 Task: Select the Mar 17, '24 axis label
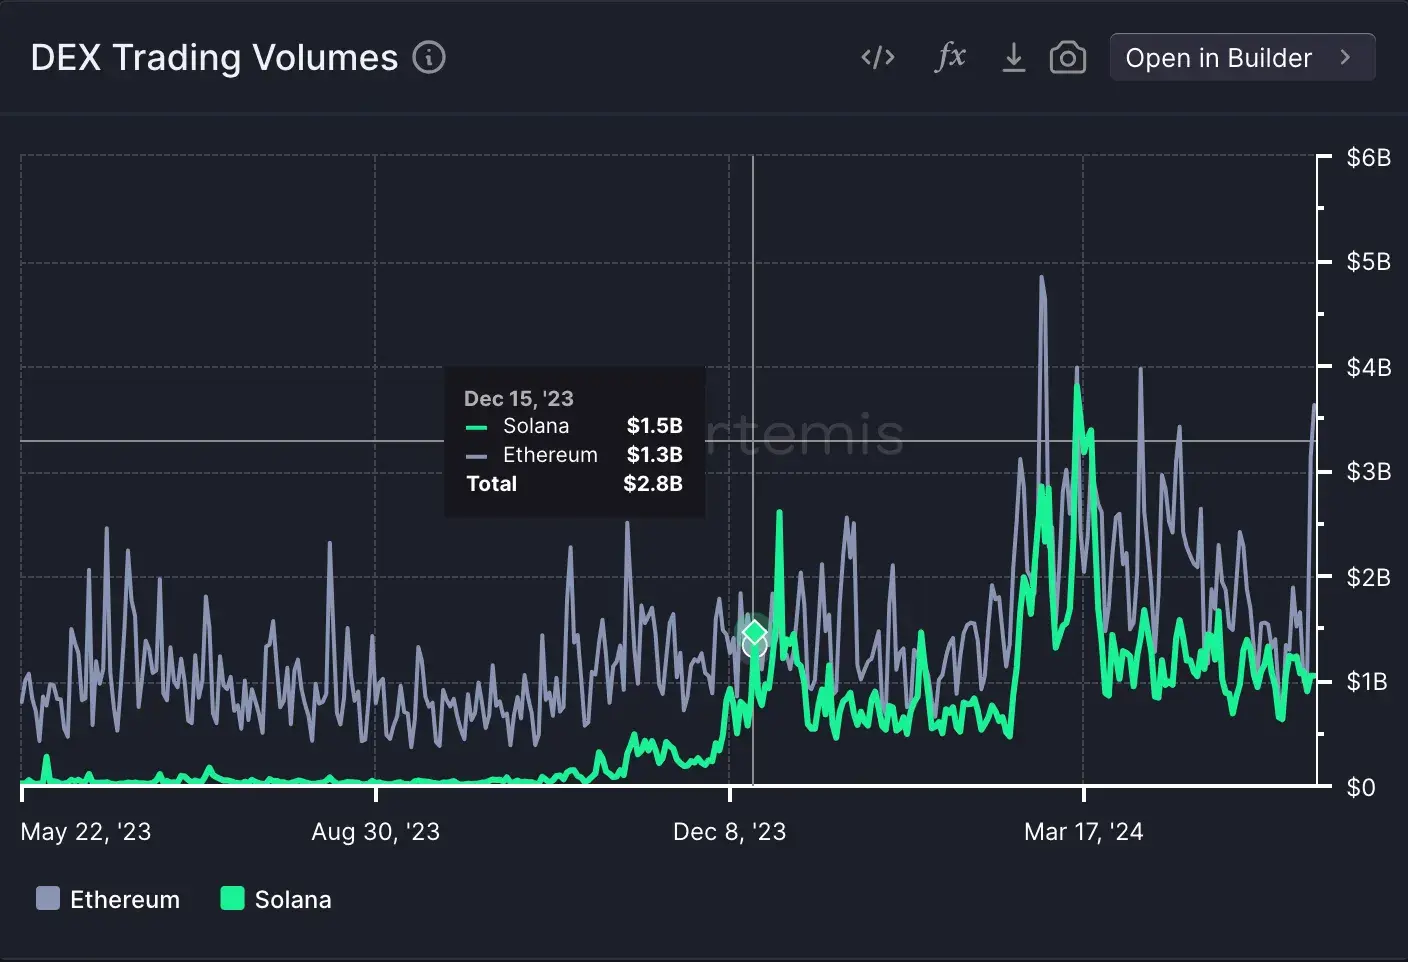pos(1084,832)
